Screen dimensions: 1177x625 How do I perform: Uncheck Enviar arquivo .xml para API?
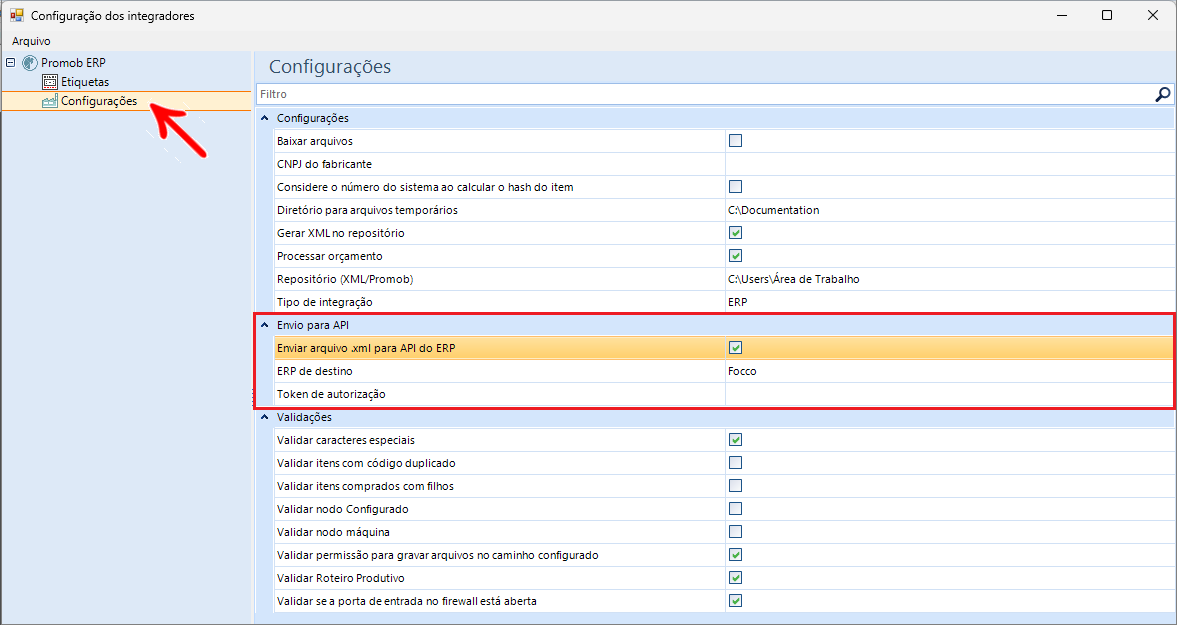[736, 347]
